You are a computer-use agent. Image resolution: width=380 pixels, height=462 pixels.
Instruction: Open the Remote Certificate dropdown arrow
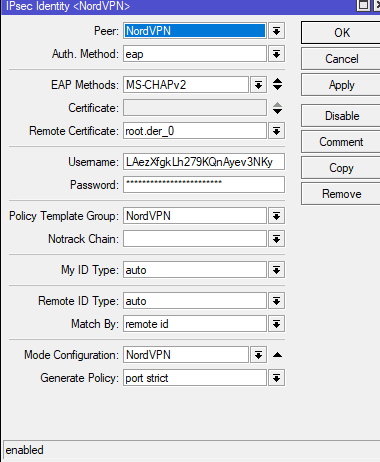click(276, 131)
